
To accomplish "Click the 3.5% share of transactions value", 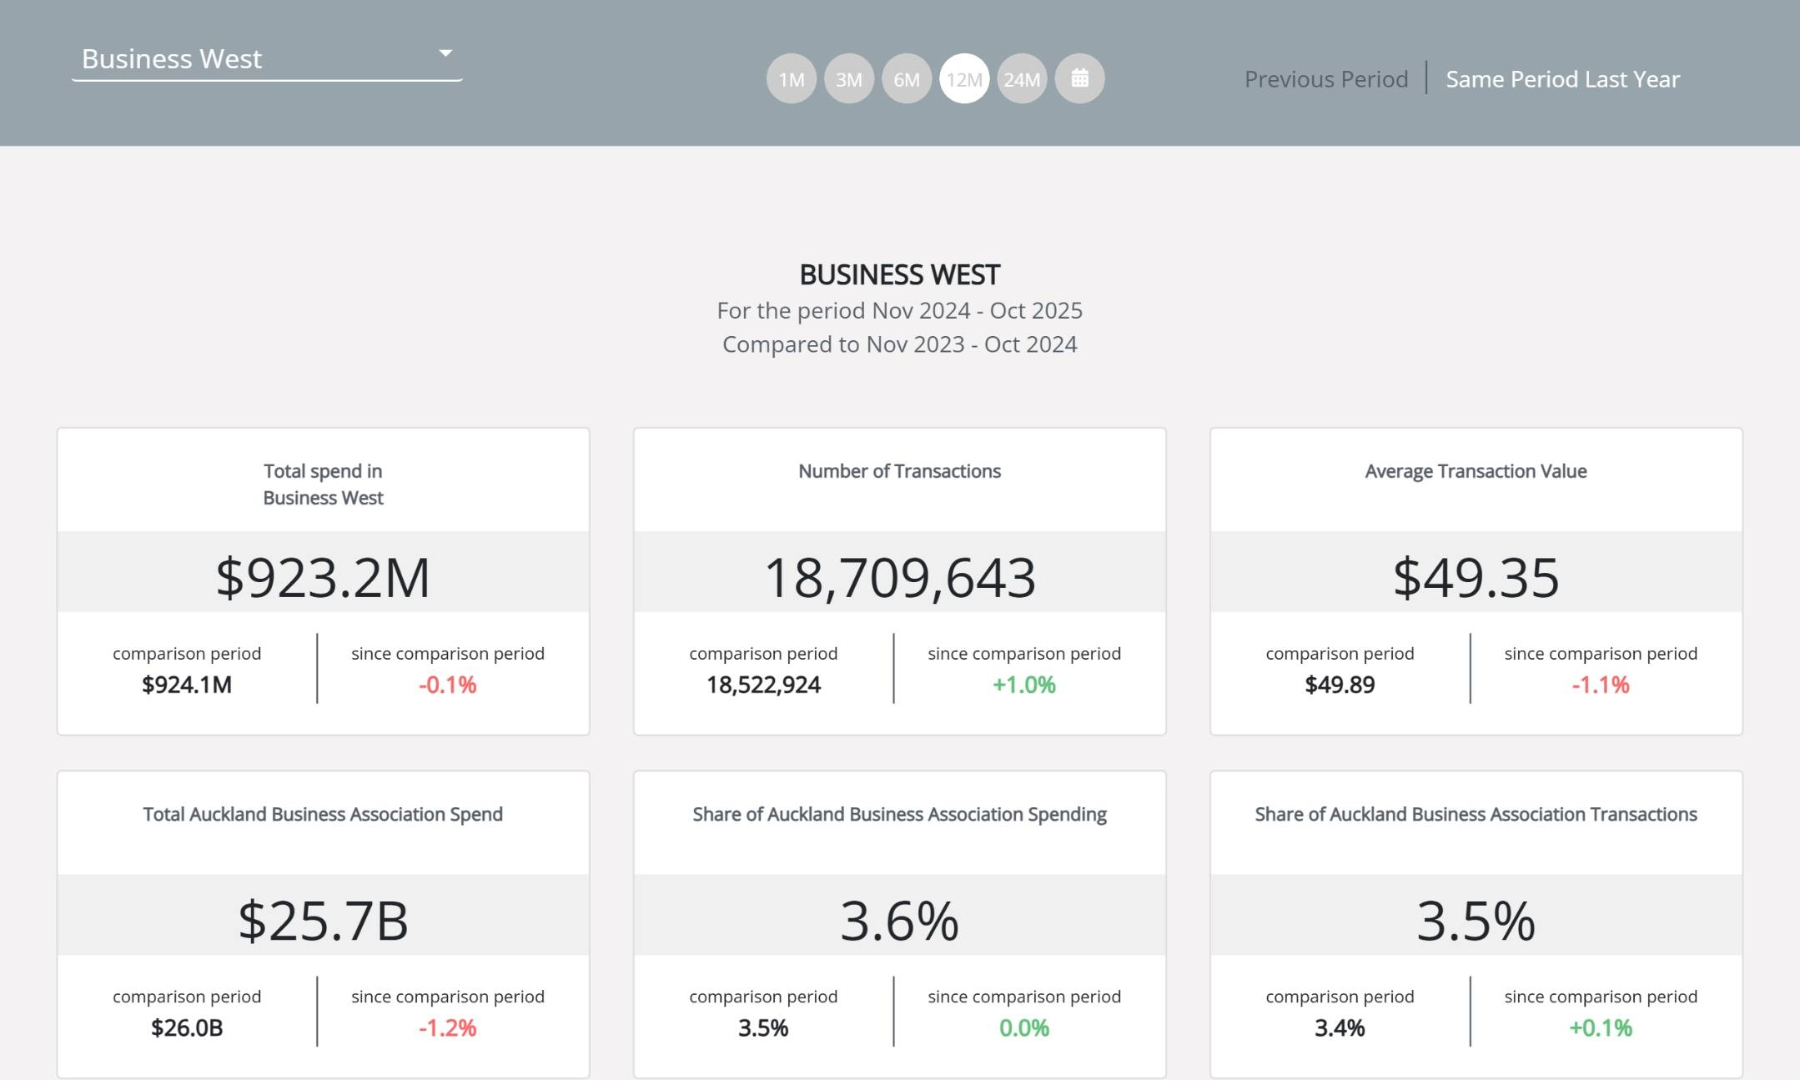I will (1476, 920).
